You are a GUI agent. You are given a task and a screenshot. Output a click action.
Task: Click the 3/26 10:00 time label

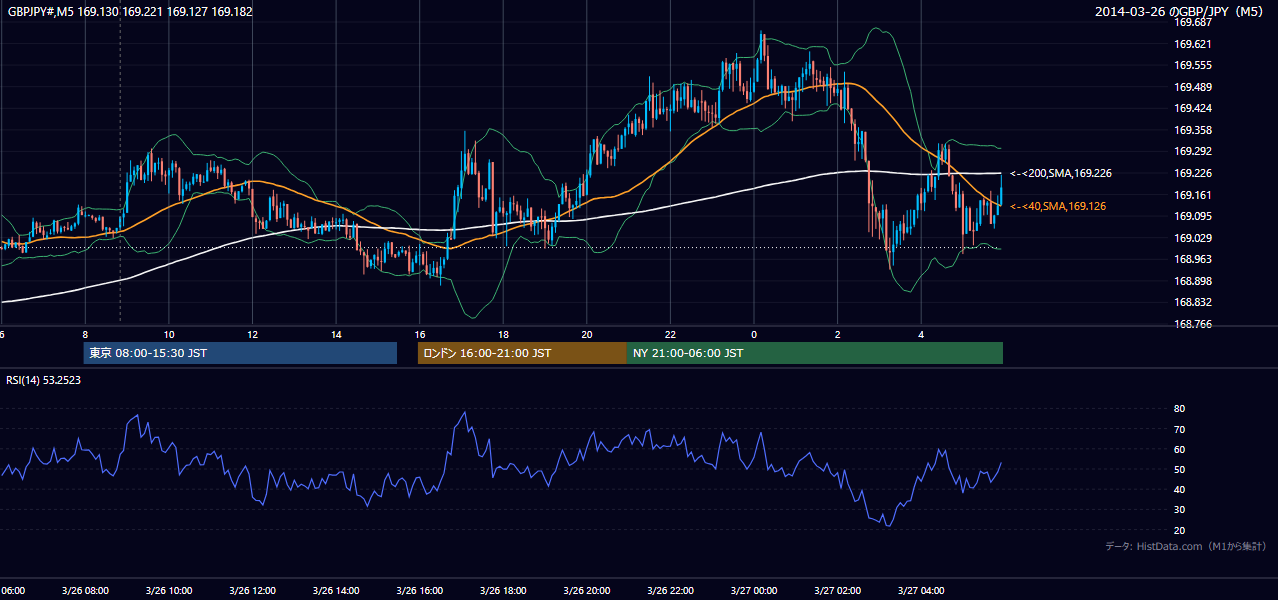169,590
